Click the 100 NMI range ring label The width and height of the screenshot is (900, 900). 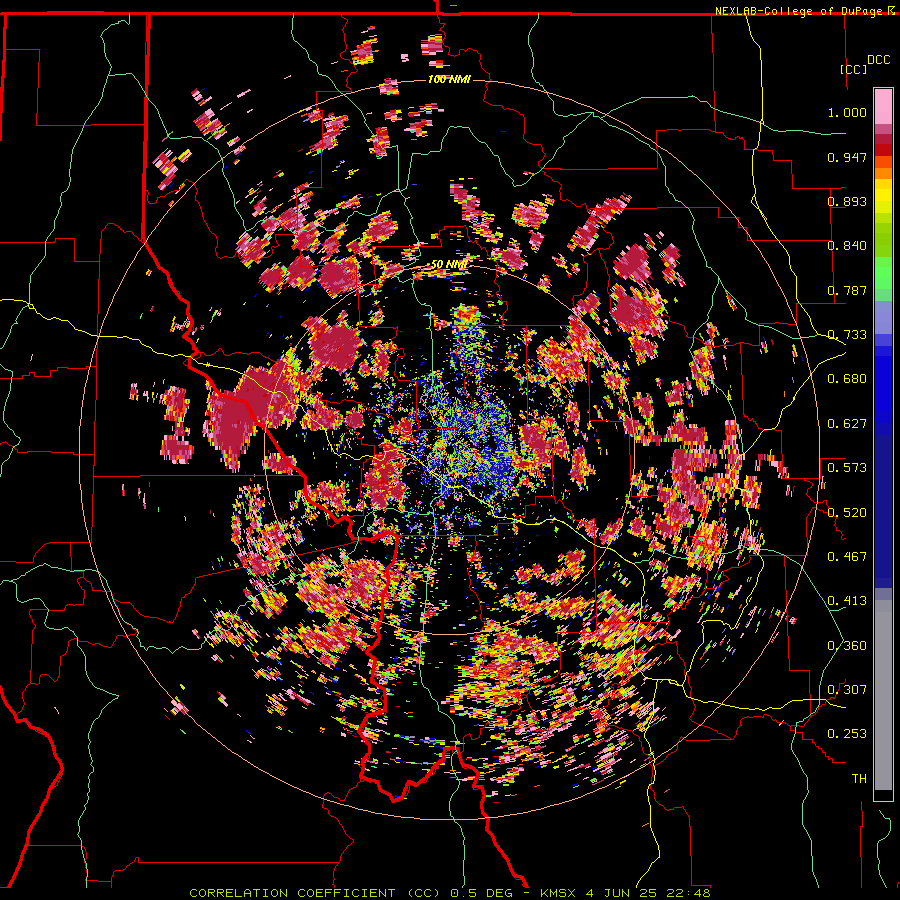[449, 79]
